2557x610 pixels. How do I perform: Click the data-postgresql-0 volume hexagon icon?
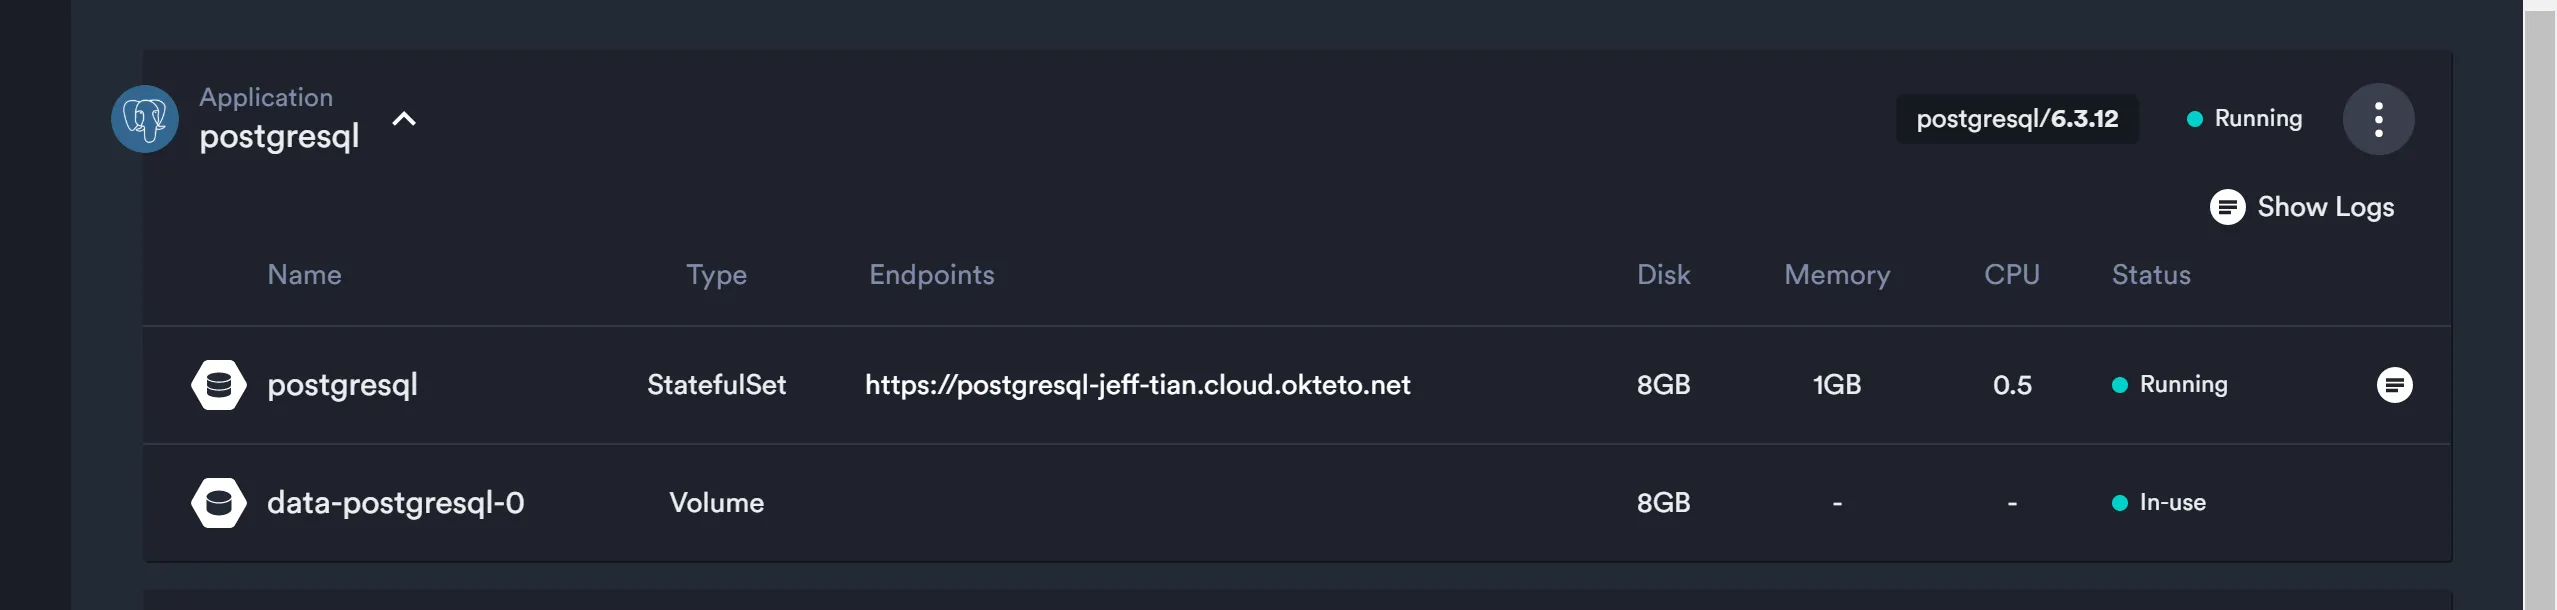tap(219, 503)
